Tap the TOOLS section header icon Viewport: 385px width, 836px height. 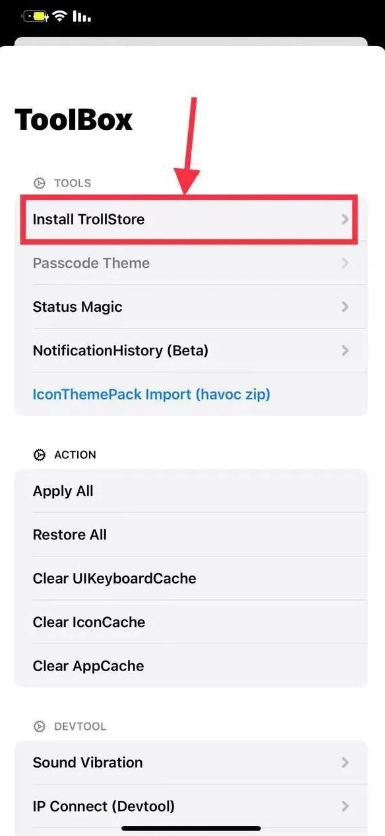tap(39, 183)
